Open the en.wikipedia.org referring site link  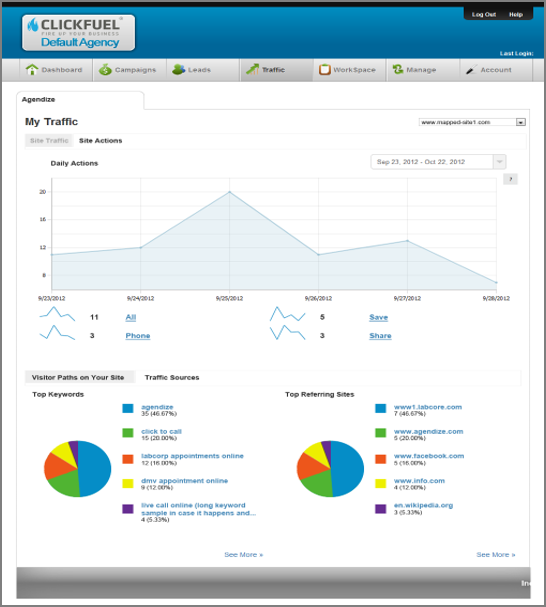[423, 505]
